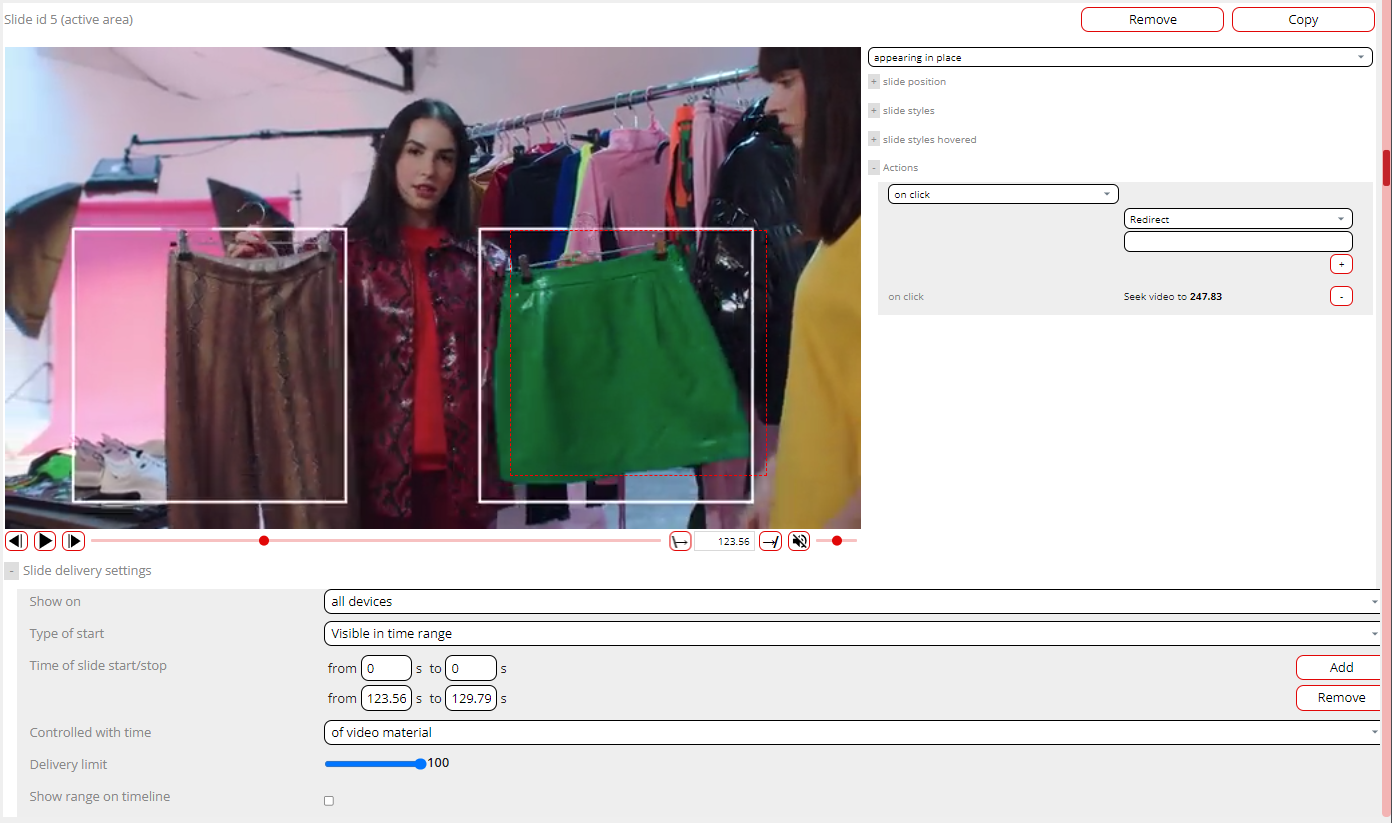Image resolution: width=1392 pixels, height=823 pixels.
Task: Enable the Show range on timeline checkbox
Action: click(329, 801)
